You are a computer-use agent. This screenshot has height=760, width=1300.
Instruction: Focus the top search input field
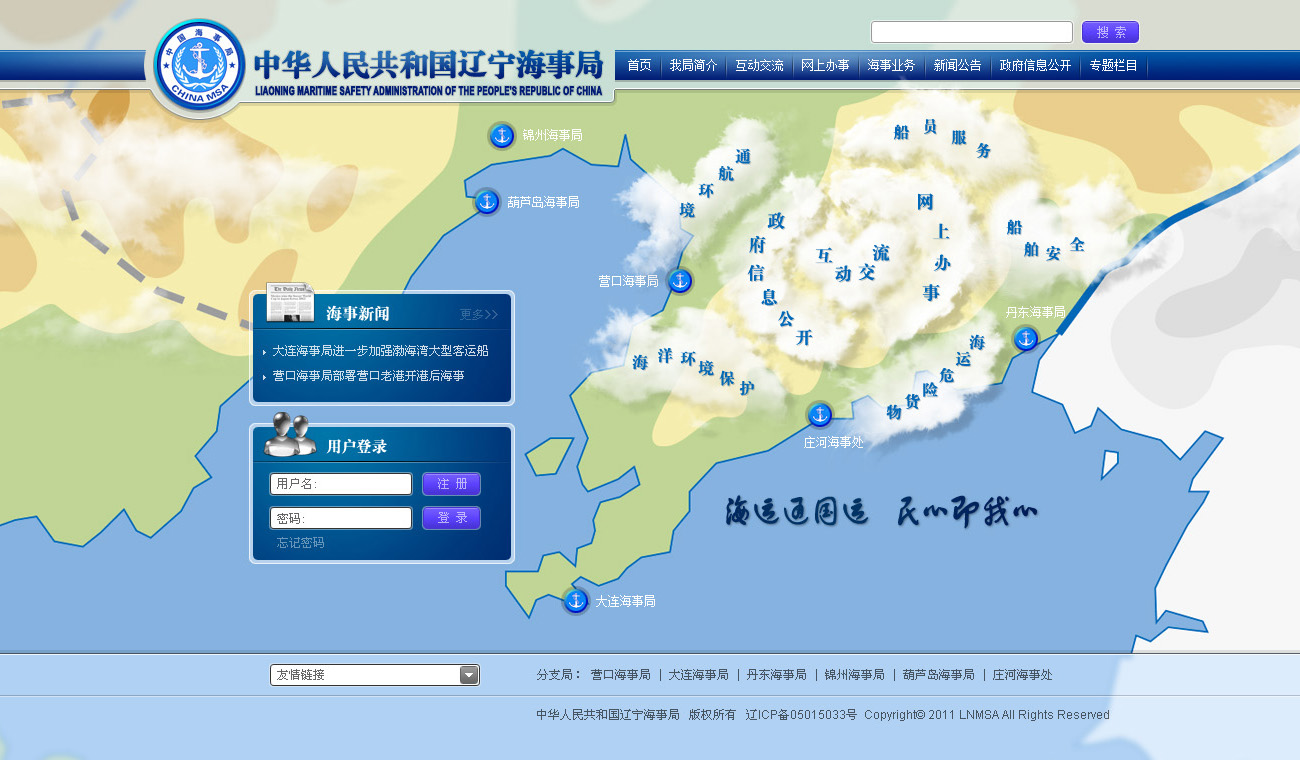[972, 32]
